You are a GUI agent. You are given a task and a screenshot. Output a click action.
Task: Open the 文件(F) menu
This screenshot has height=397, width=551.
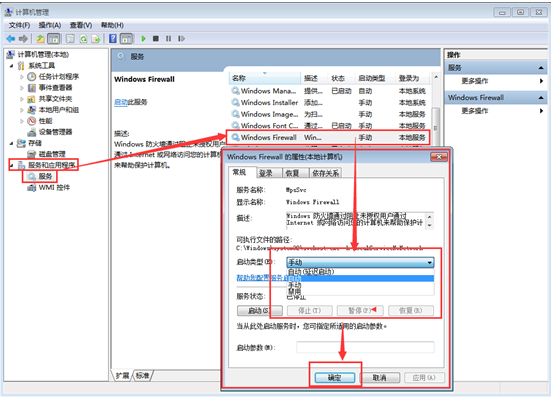point(19,25)
